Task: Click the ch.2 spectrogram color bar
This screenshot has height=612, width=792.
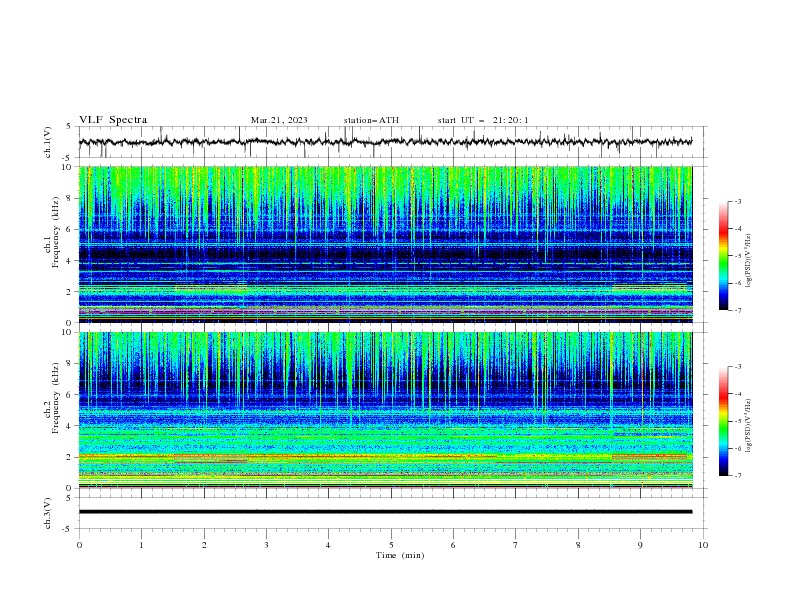Action: 724,421
